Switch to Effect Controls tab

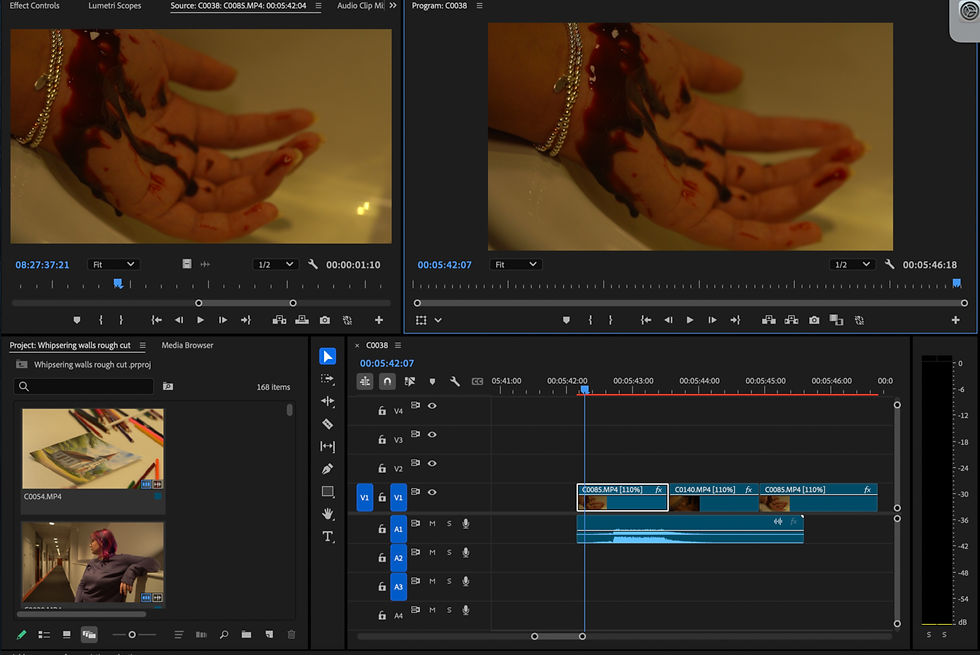click(x=34, y=6)
